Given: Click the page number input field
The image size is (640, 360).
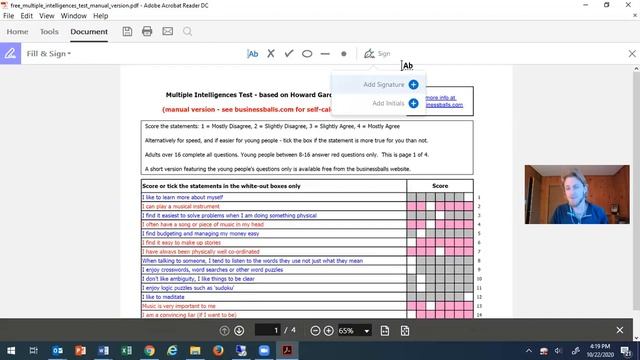Looking at the screenshot, I should (x=268, y=330).
